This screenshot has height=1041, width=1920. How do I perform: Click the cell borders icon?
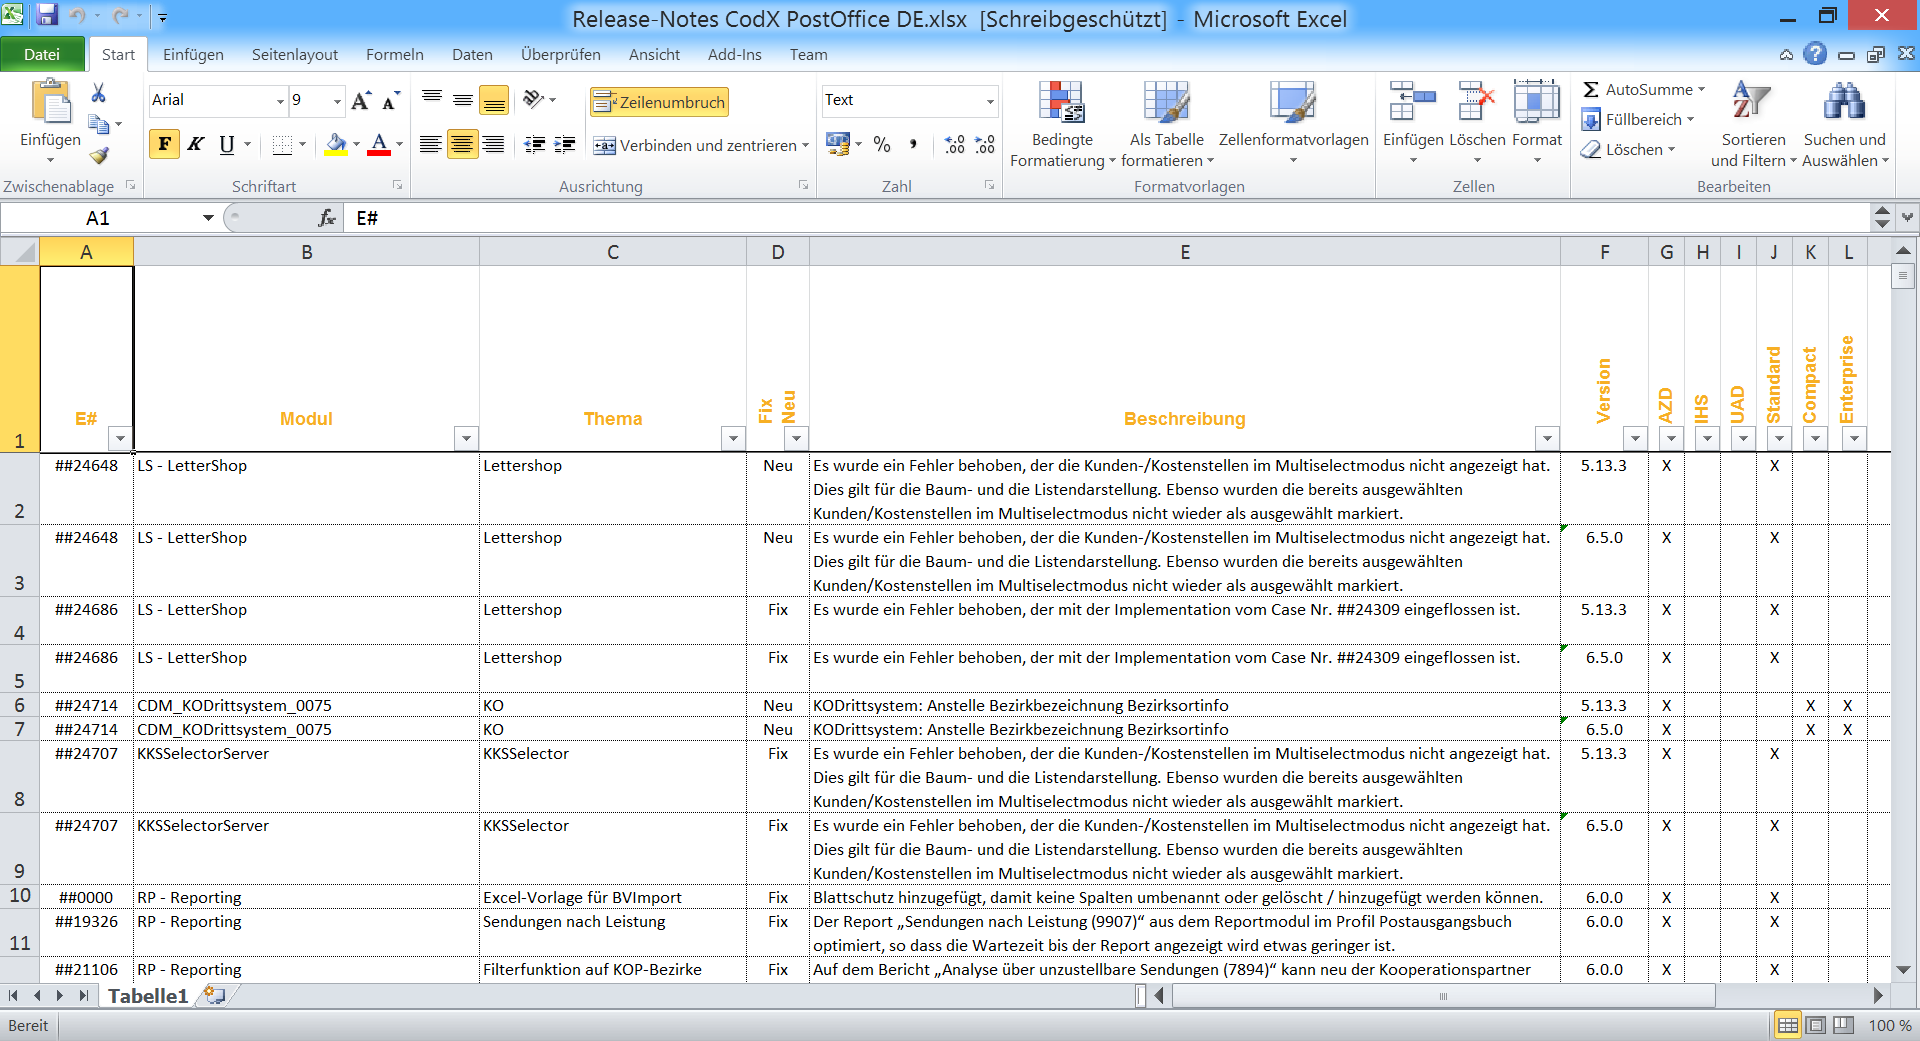(283, 145)
